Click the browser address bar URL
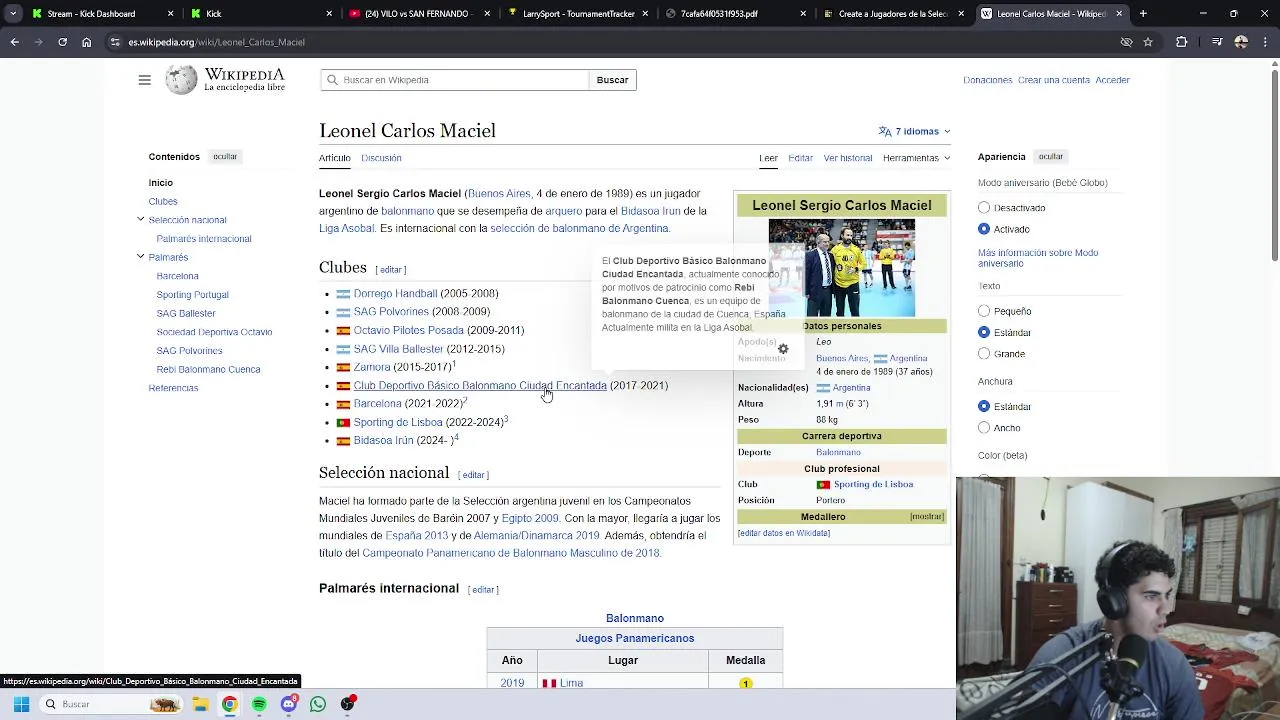This screenshot has width=1280, height=720. [217, 42]
